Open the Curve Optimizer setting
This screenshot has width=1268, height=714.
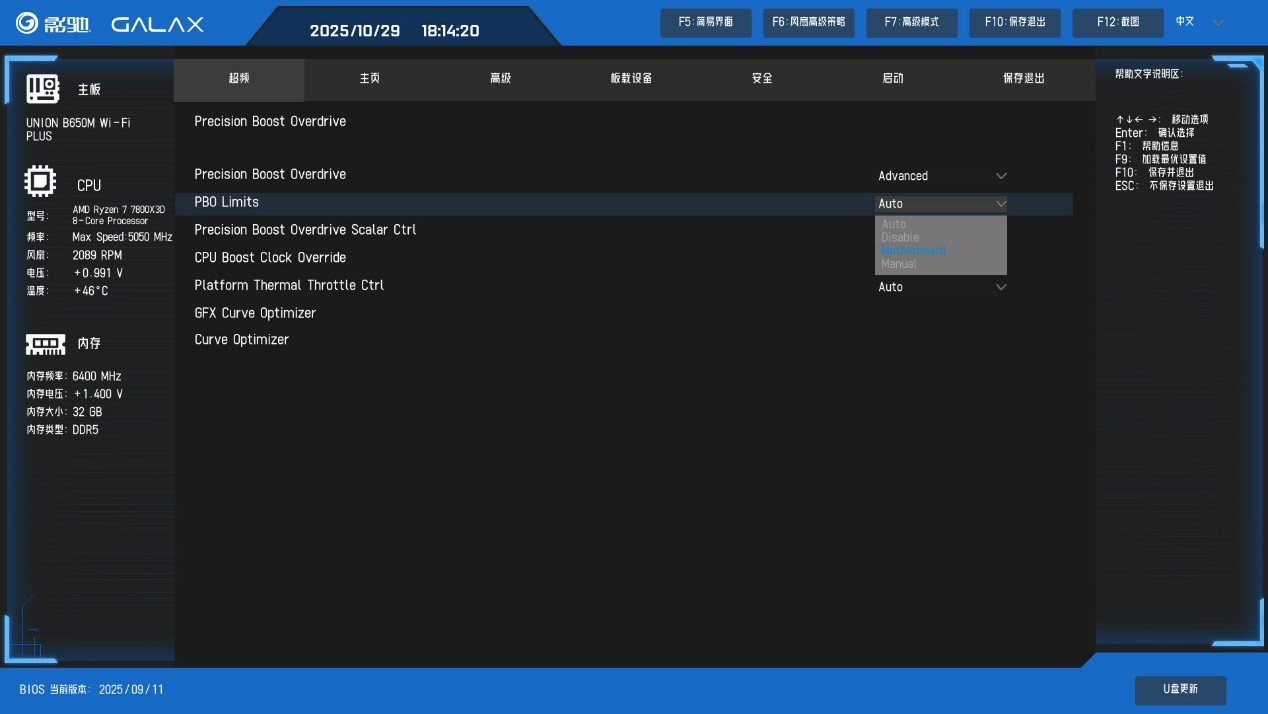click(241, 340)
